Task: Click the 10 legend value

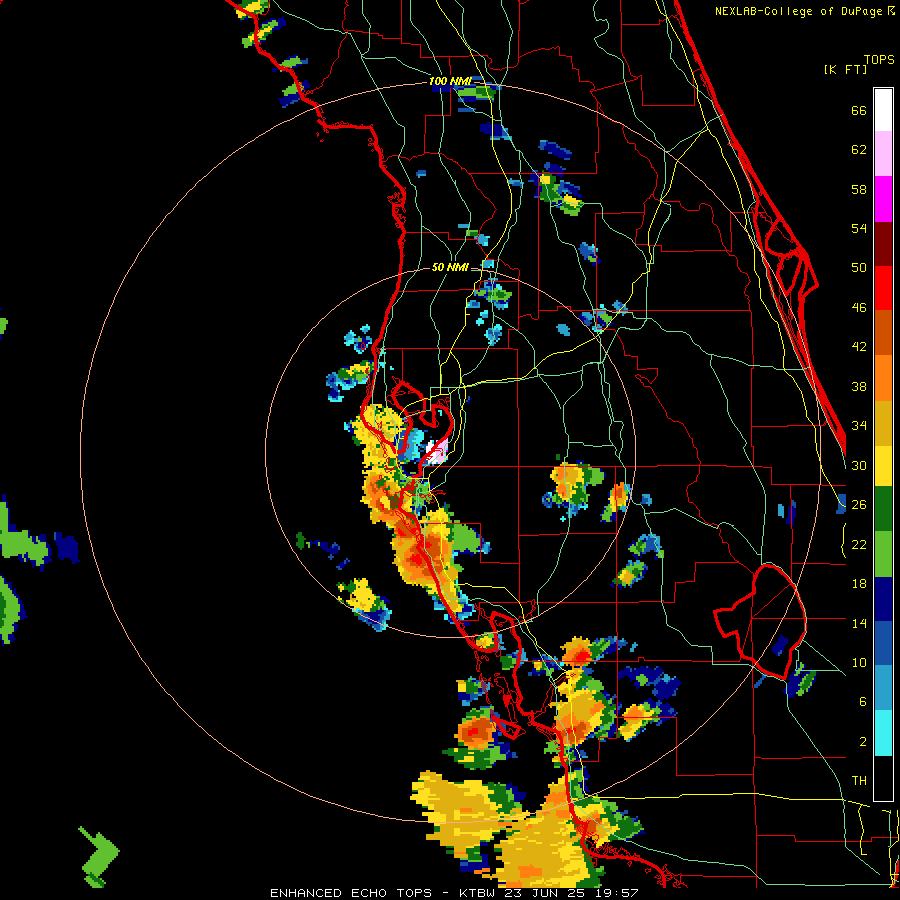Action: click(859, 662)
